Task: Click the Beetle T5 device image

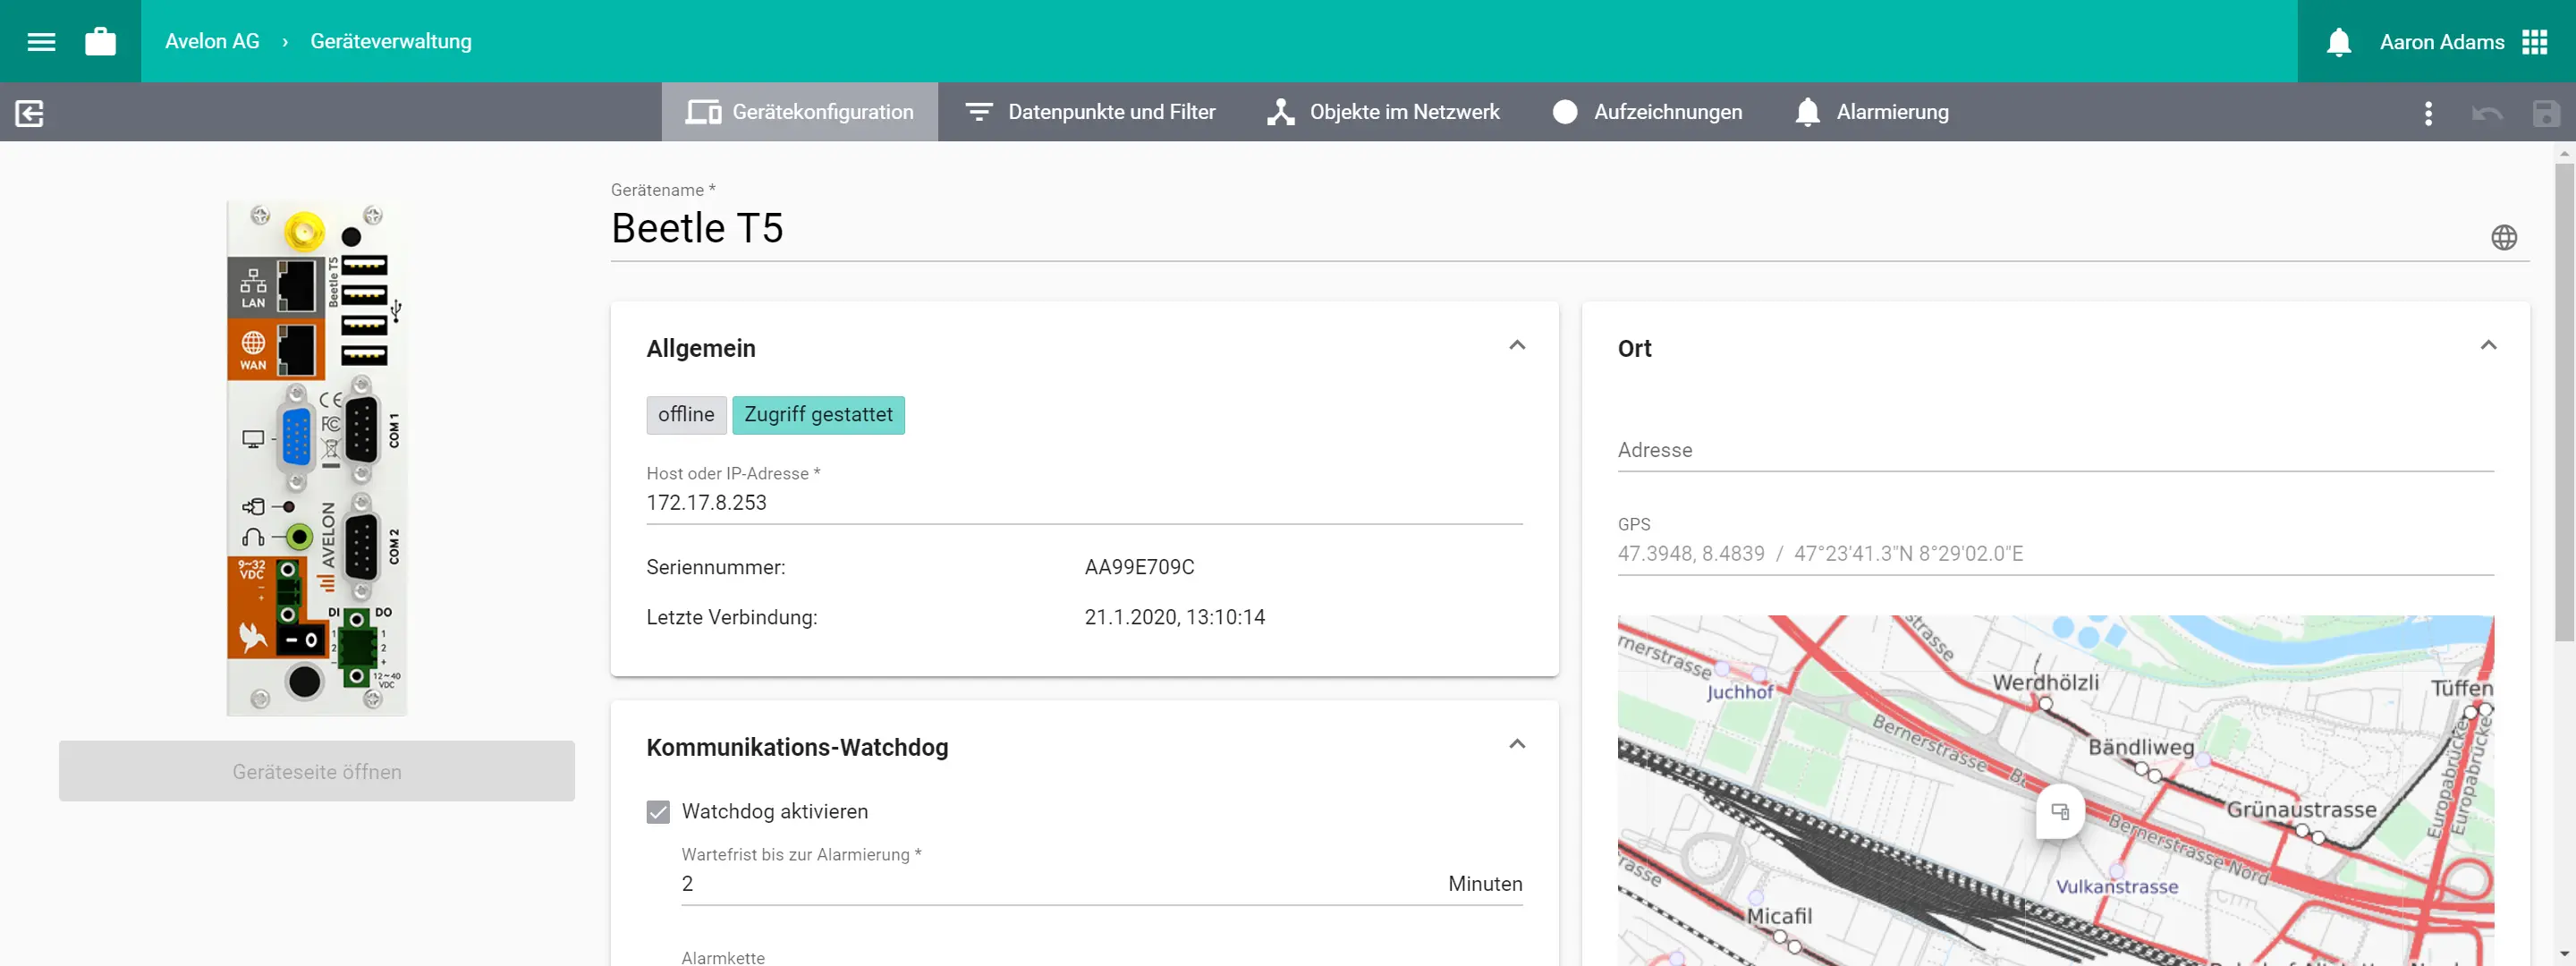Action: click(x=317, y=457)
